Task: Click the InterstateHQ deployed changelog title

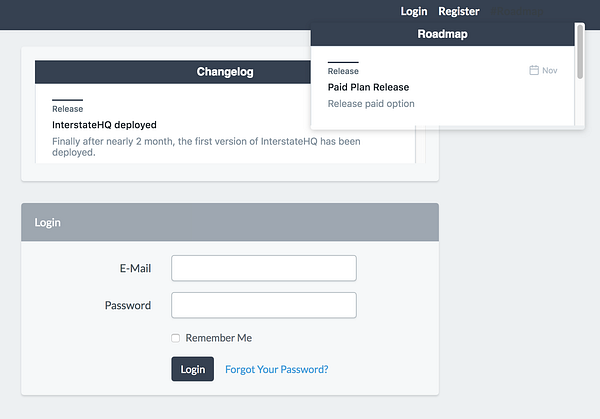Action: 104,125
